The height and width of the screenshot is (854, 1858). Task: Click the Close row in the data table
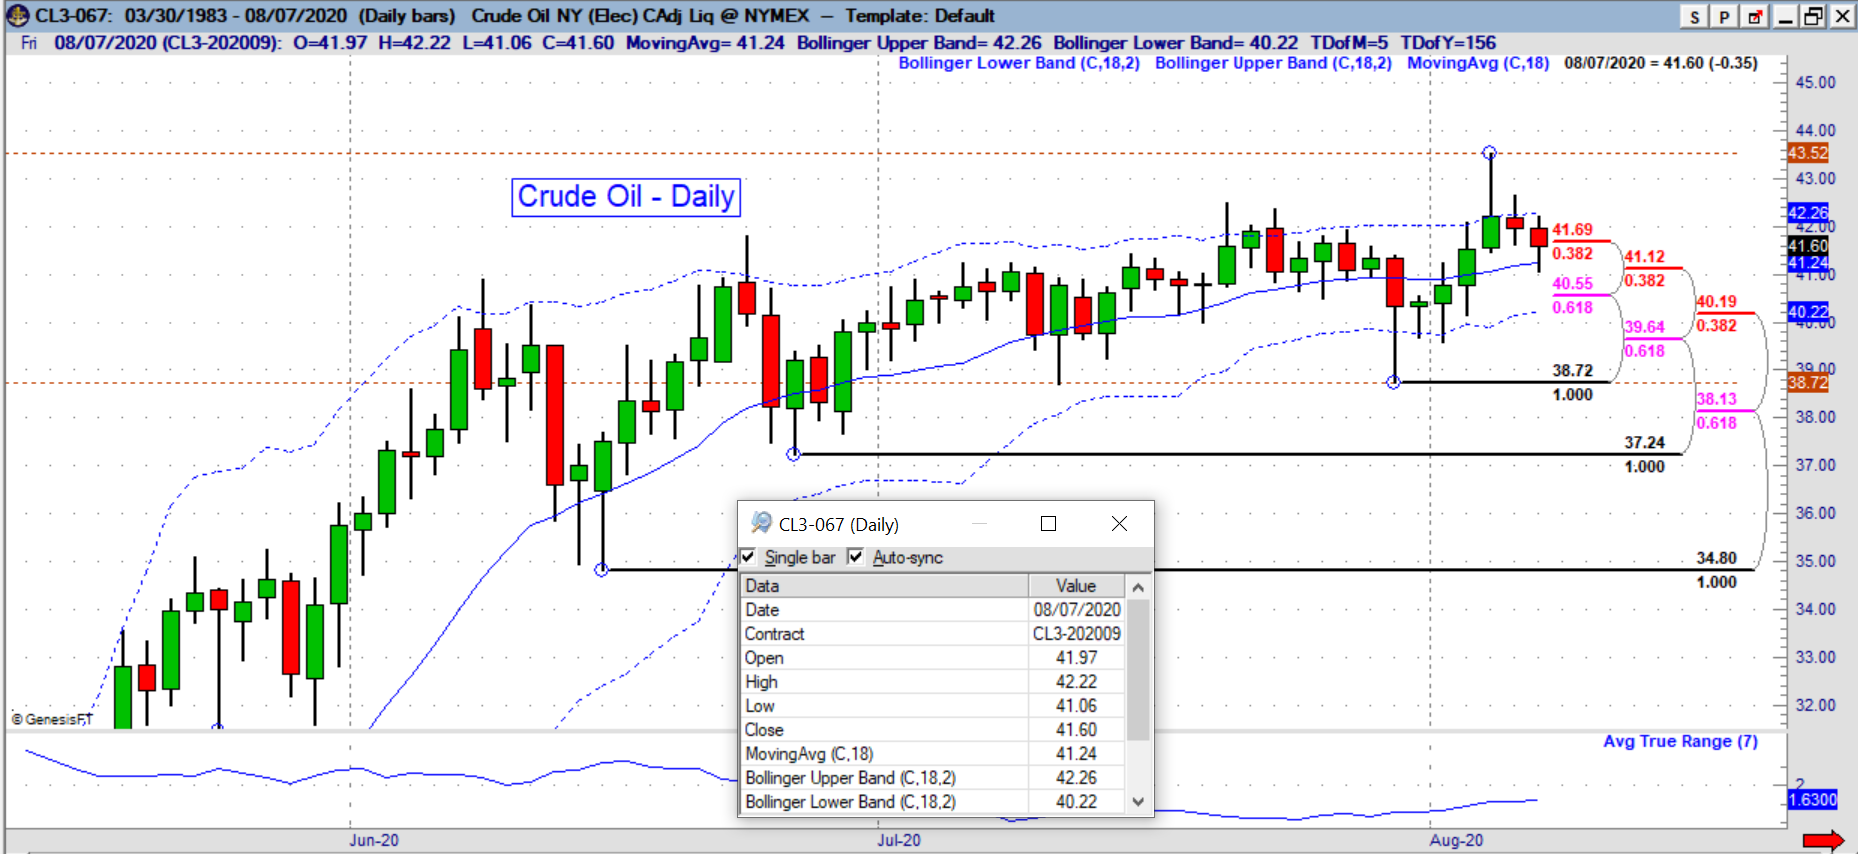pos(933,730)
